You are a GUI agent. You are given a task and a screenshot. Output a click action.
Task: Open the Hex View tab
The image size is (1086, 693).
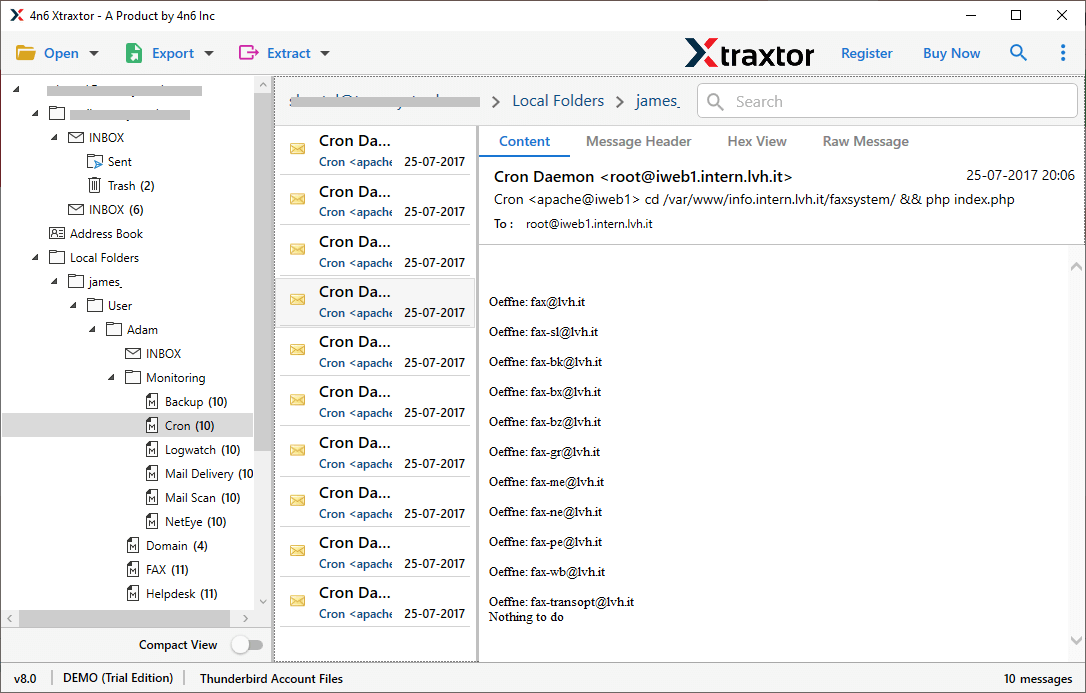click(756, 141)
